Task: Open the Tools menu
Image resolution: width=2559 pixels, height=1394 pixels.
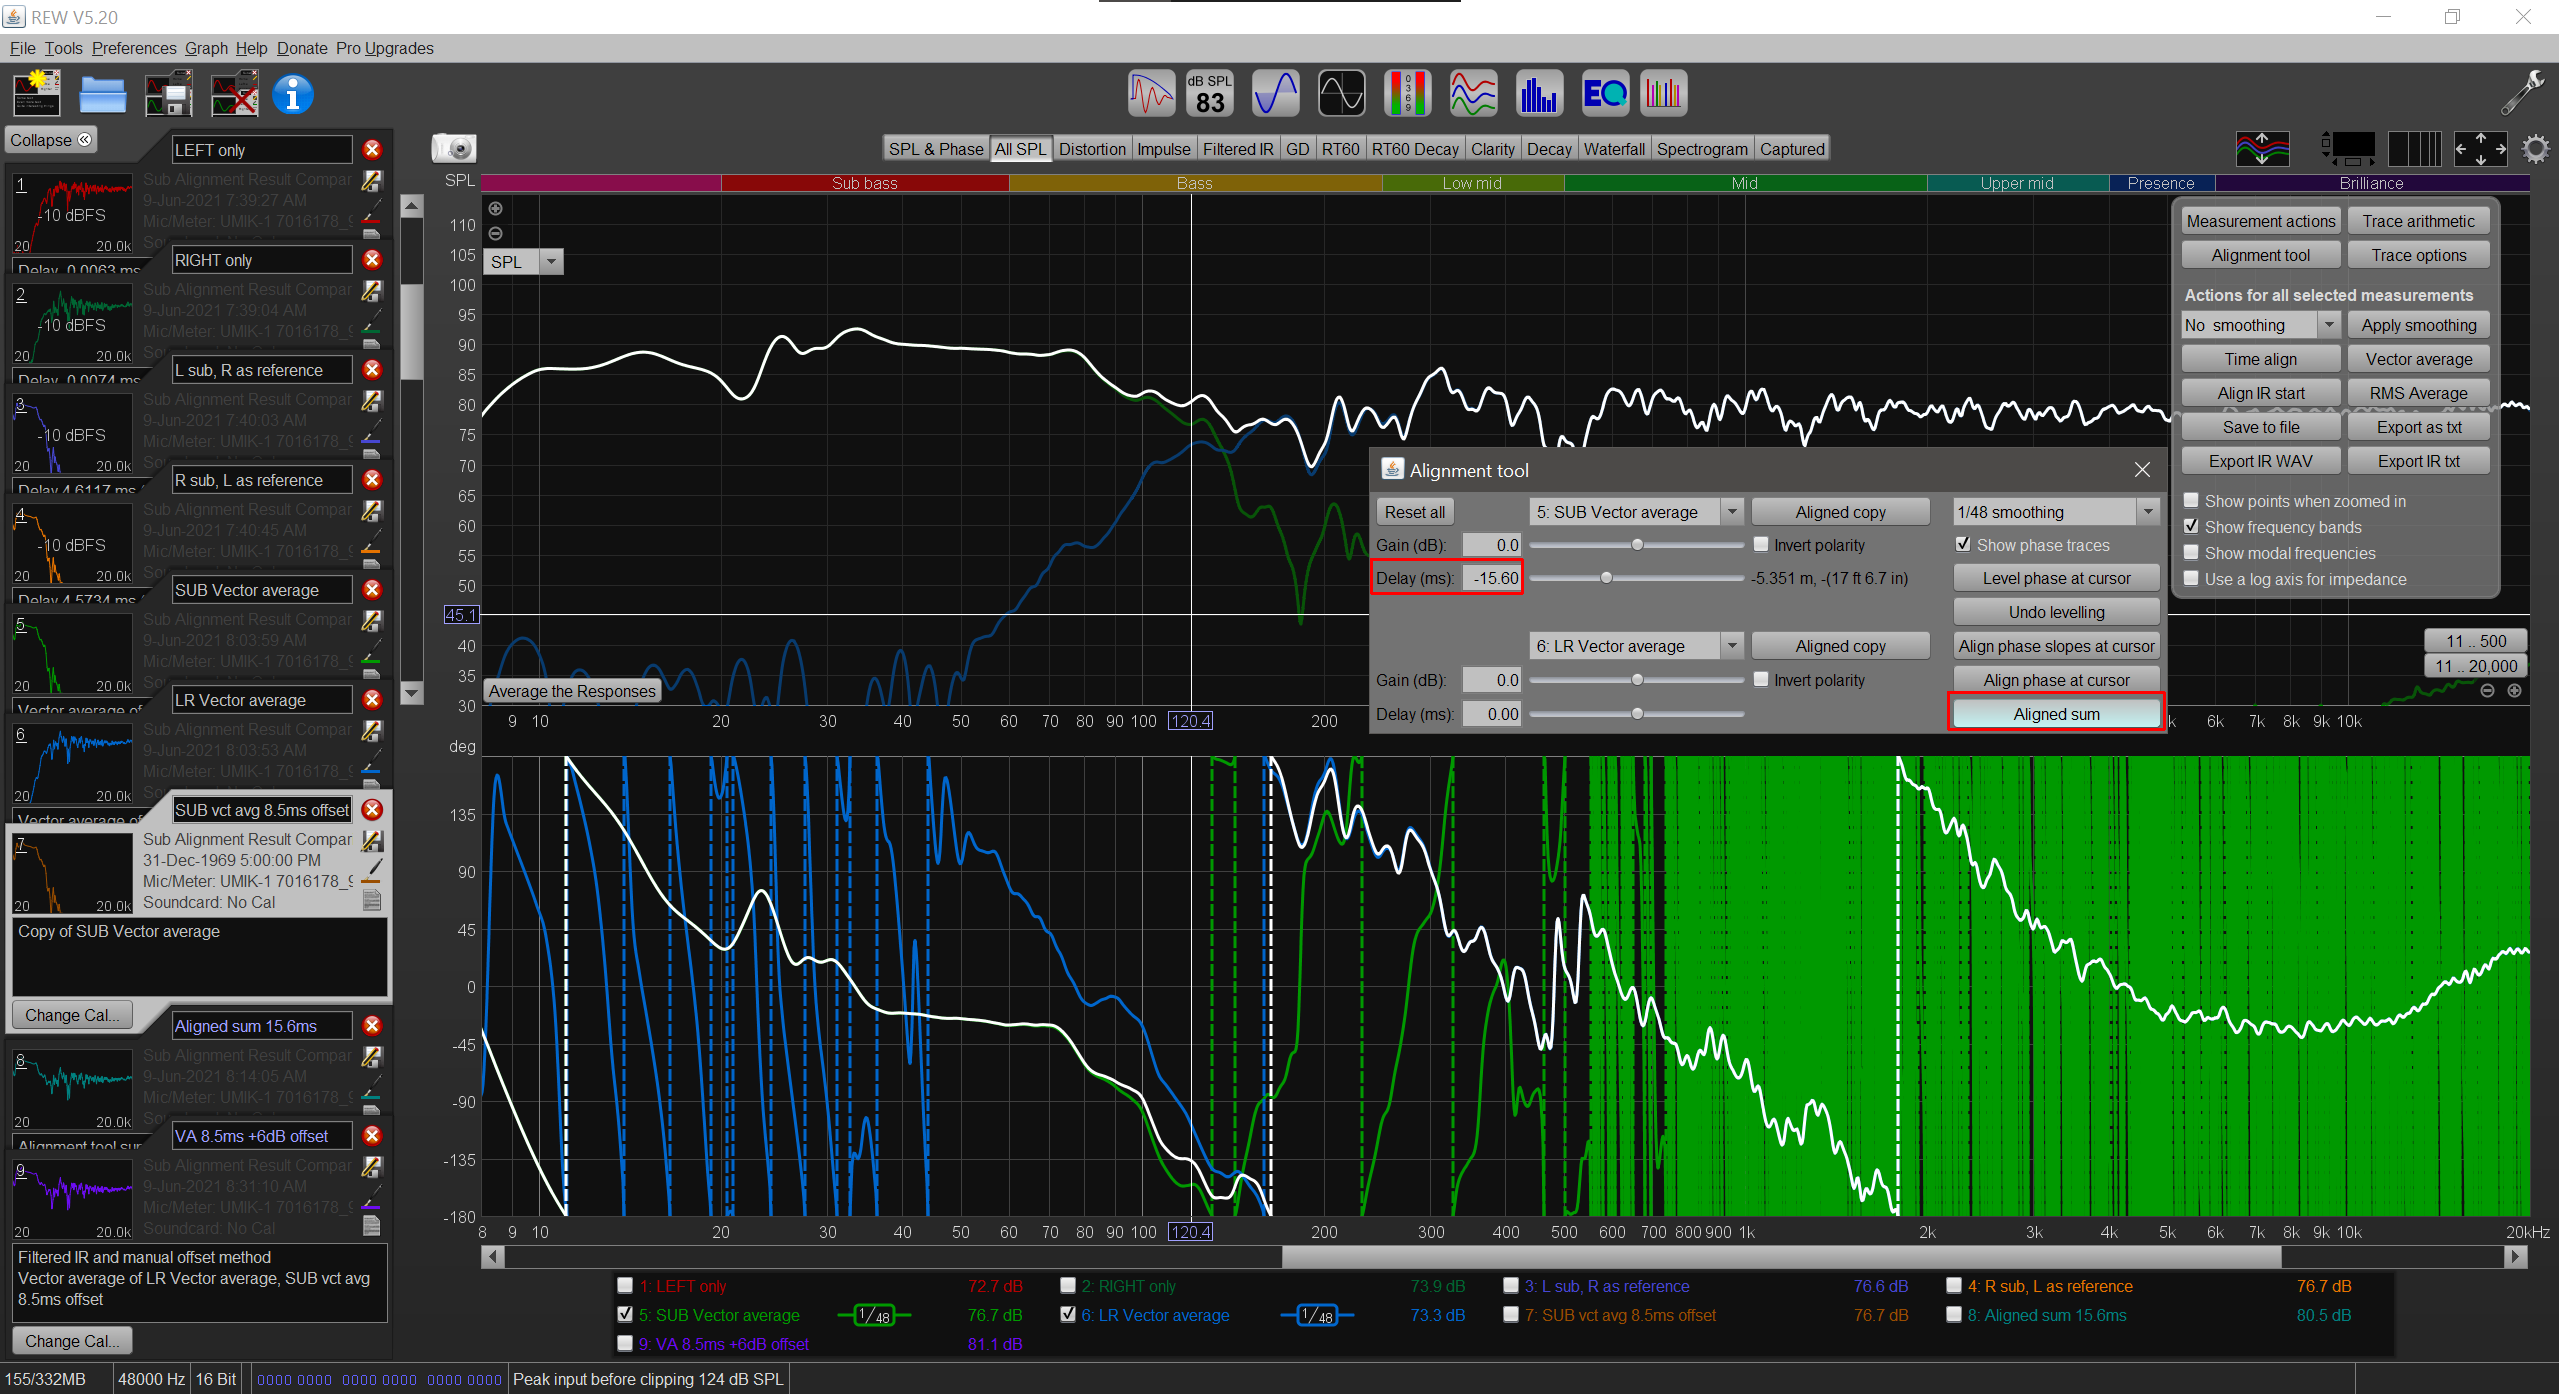Action: [63, 48]
